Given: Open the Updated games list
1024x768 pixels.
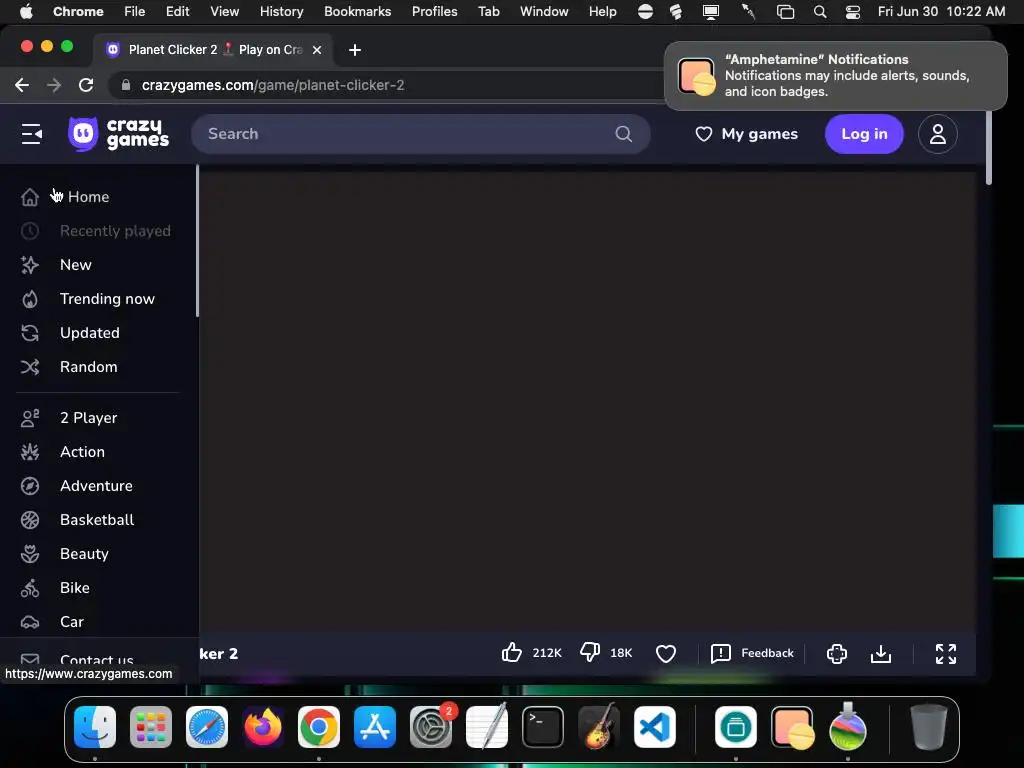Looking at the screenshot, I should (x=89, y=333).
